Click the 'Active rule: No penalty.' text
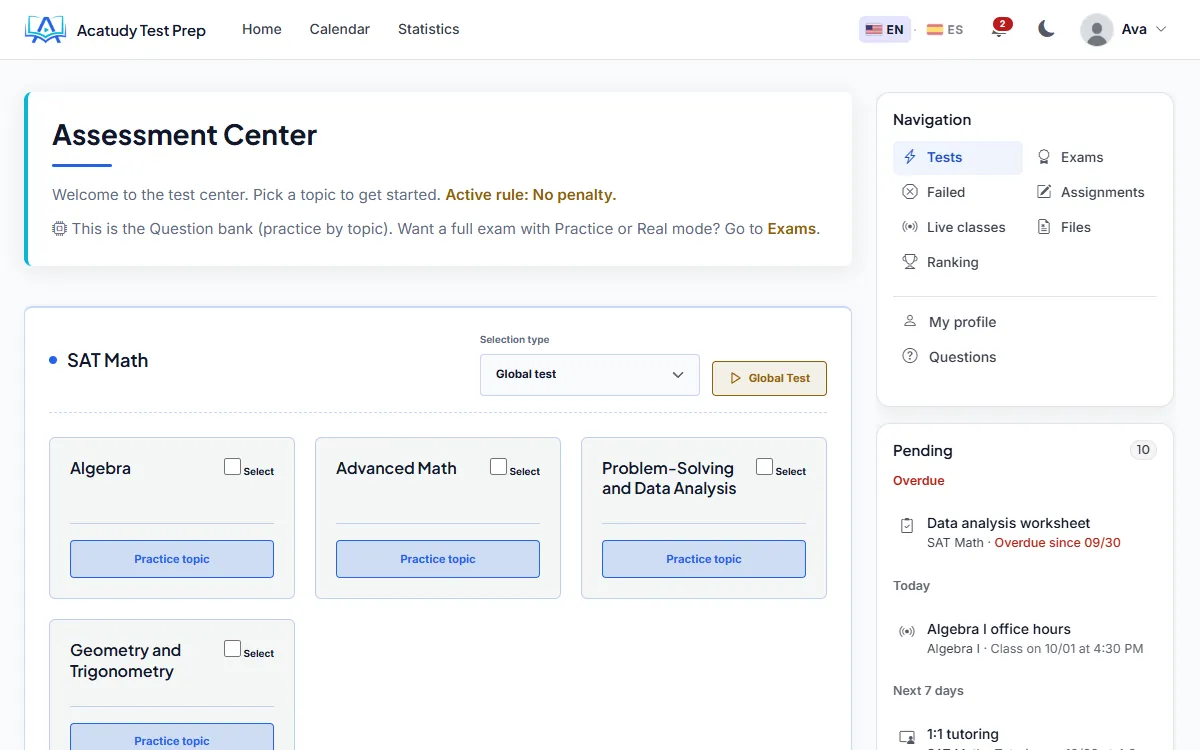 tap(531, 195)
